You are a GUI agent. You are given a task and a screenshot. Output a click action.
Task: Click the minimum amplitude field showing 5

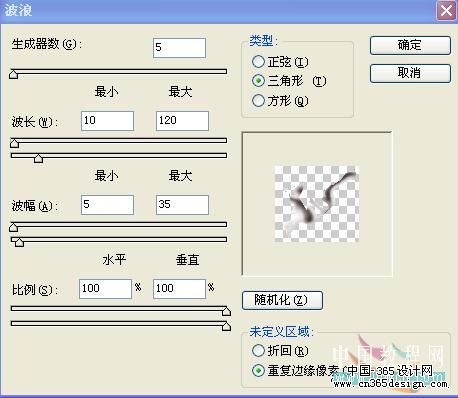tap(107, 205)
